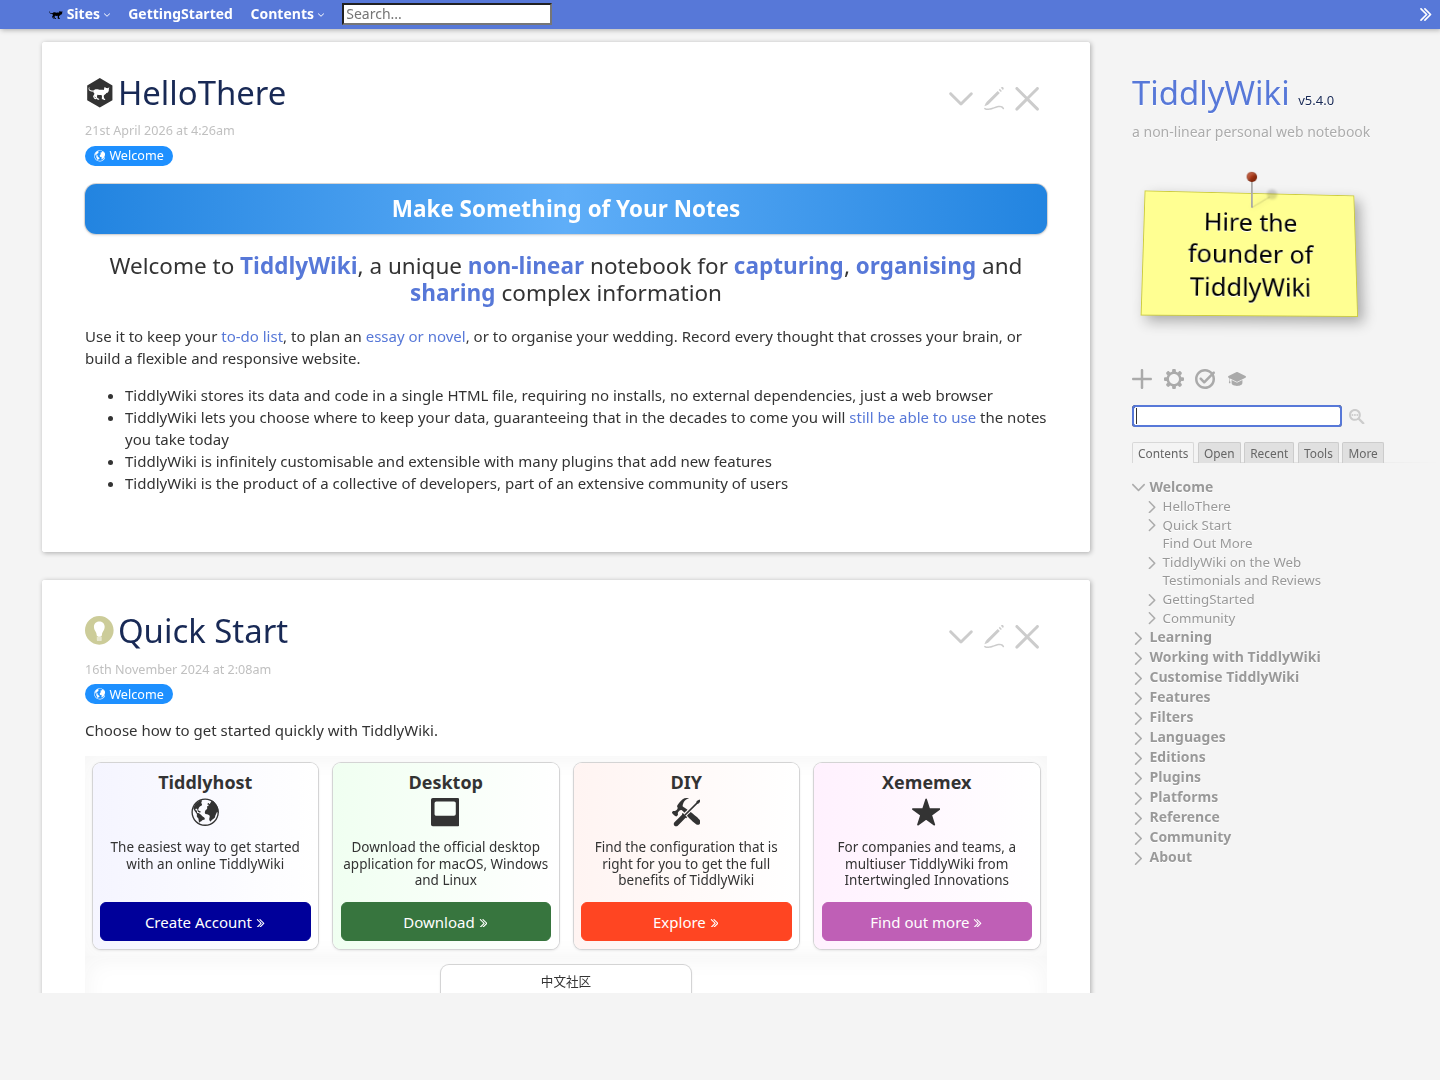This screenshot has height=1080, width=1440.
Task: Open TiddlyWiki on the Web entry
Action: point(1231,562)
